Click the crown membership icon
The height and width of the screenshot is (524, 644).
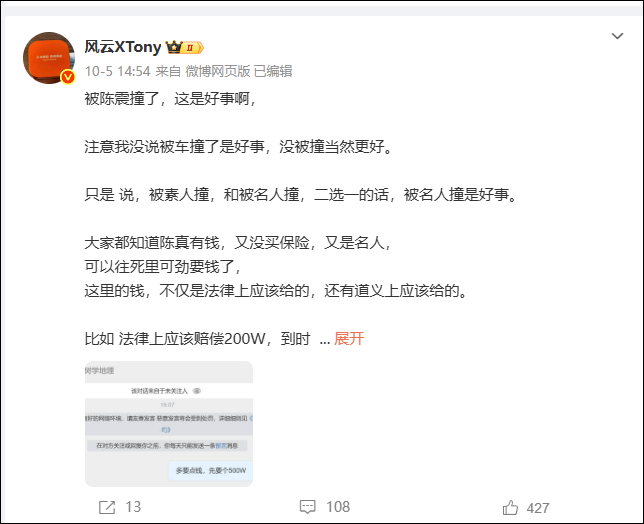tap(174, 47)
